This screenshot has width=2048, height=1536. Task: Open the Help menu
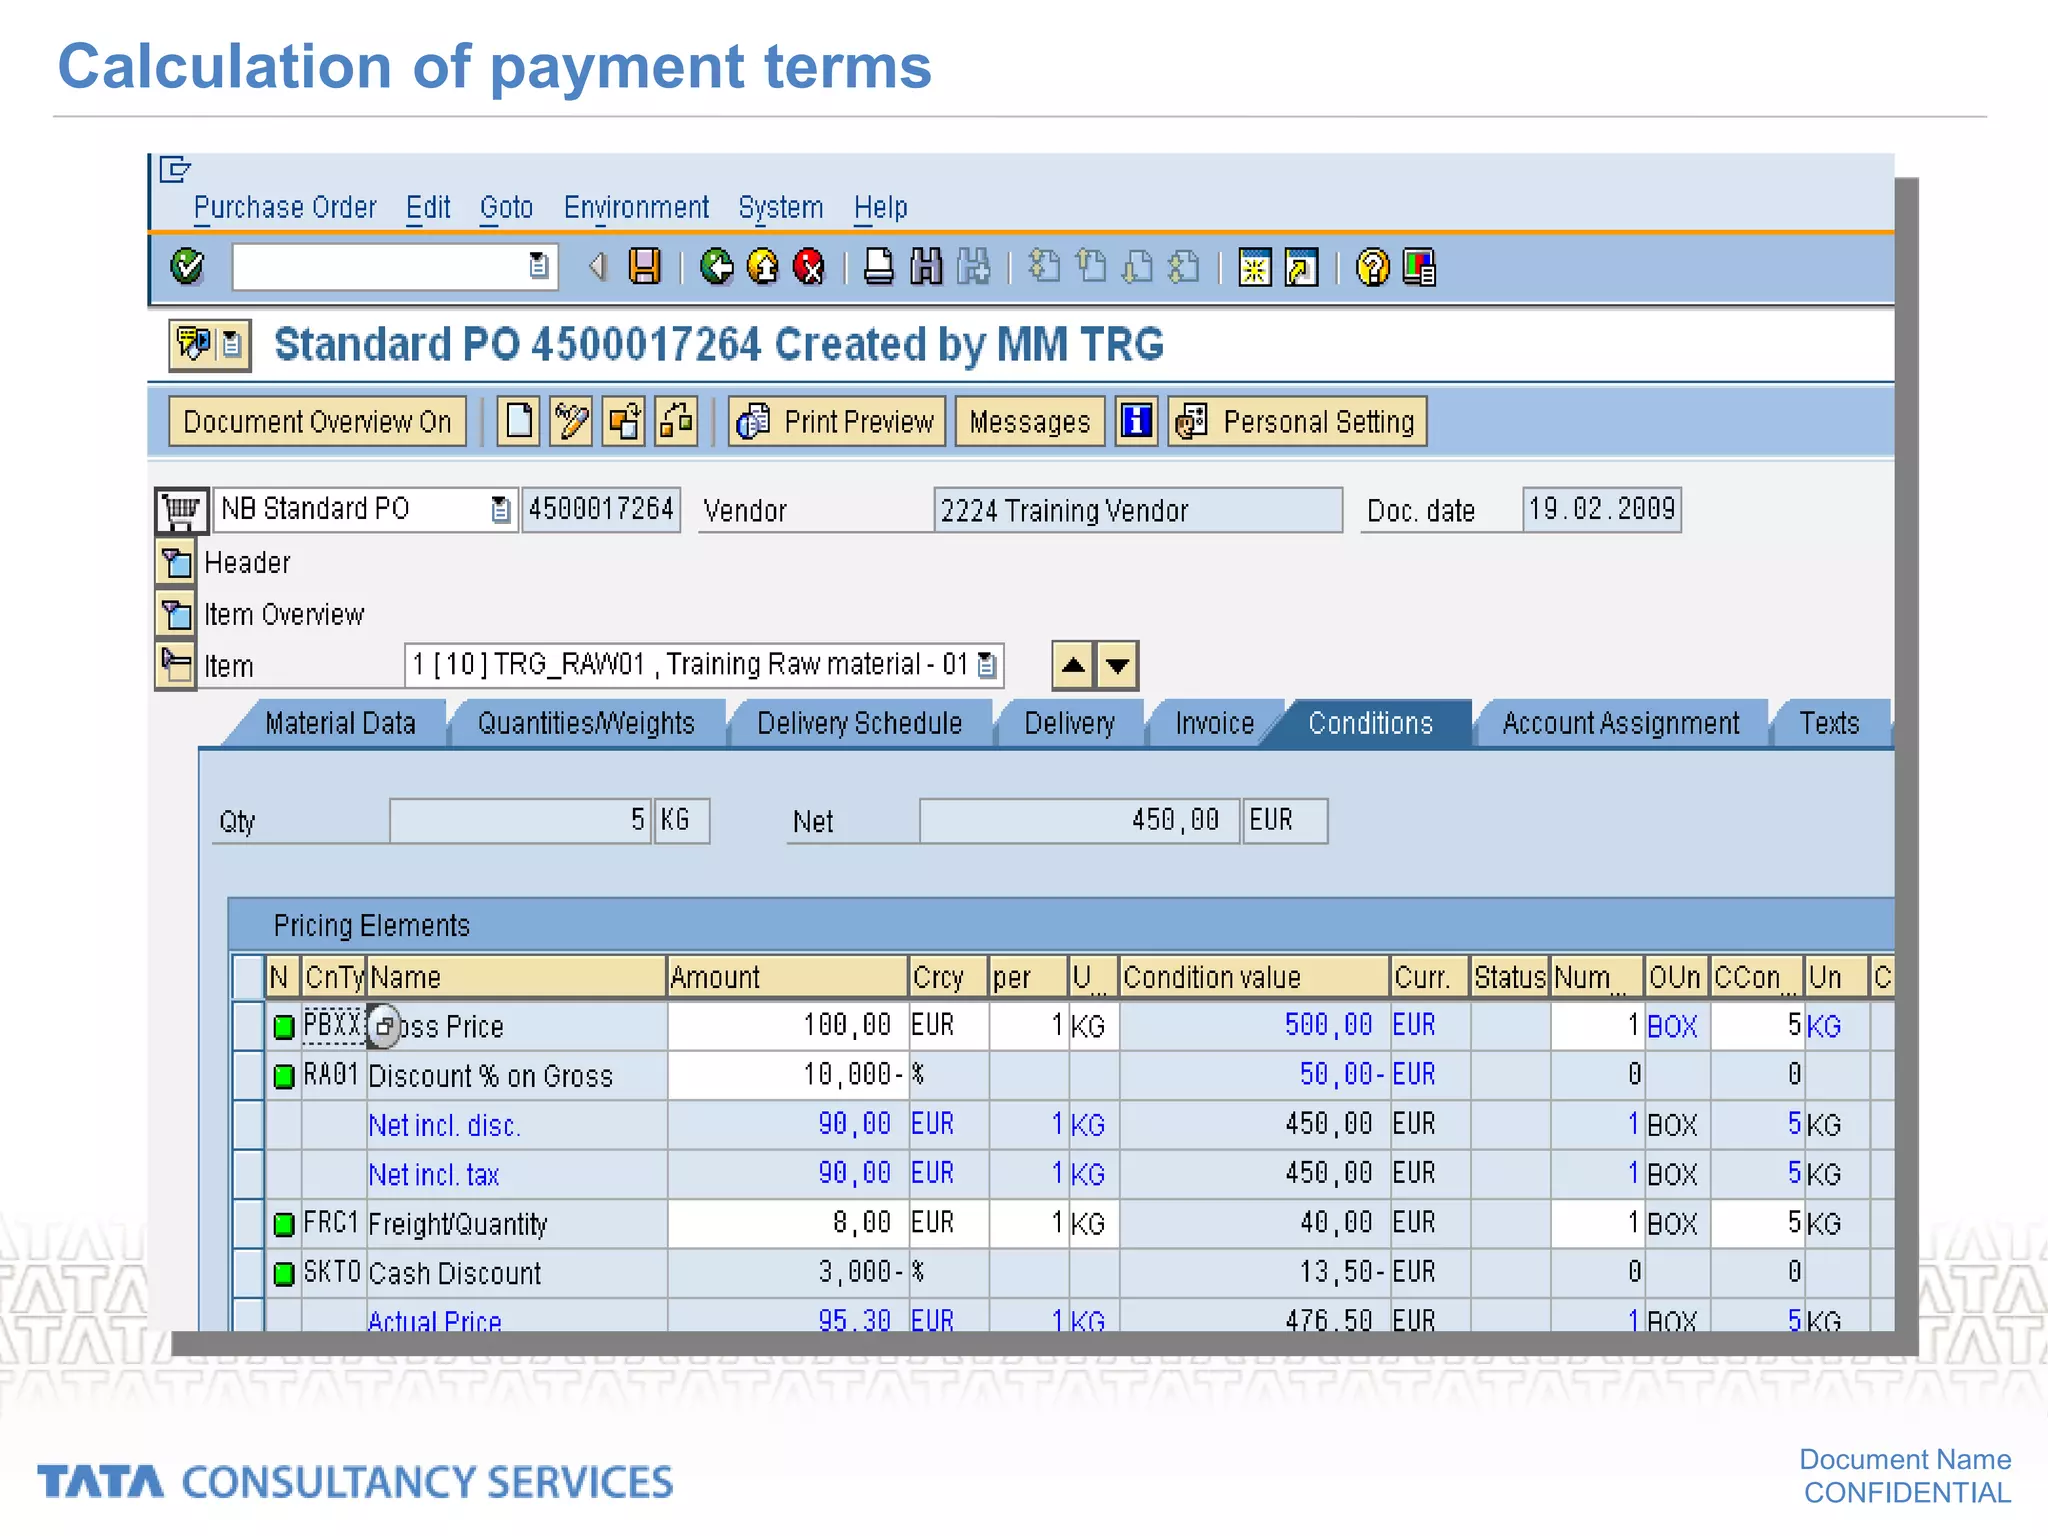pyautogui.click(x=881, y=208)
